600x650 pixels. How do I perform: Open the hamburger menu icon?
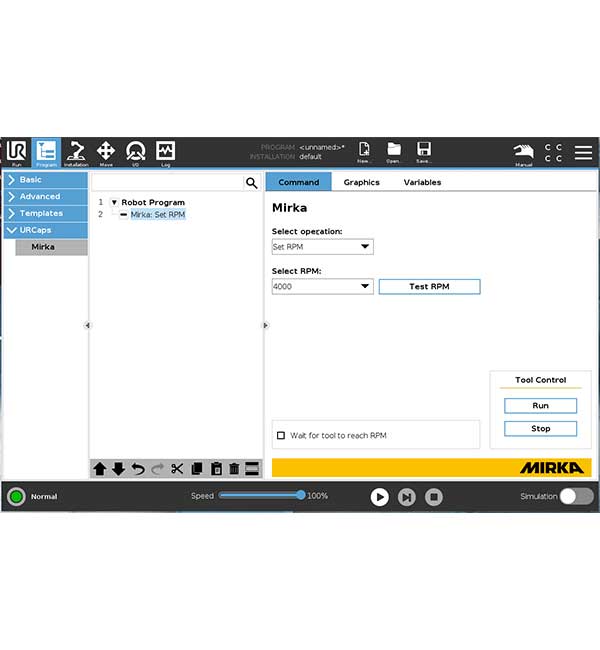583,152
